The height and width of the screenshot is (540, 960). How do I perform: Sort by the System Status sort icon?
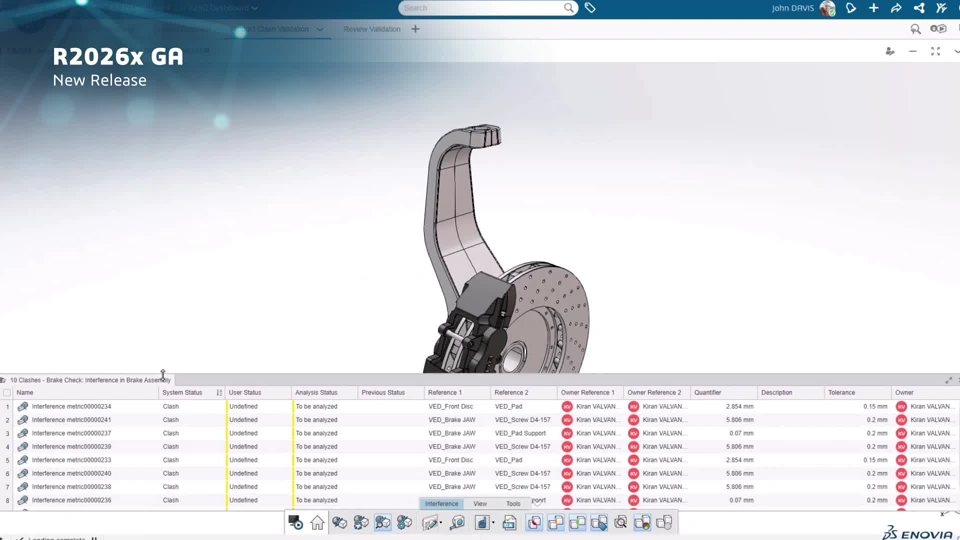219,392
